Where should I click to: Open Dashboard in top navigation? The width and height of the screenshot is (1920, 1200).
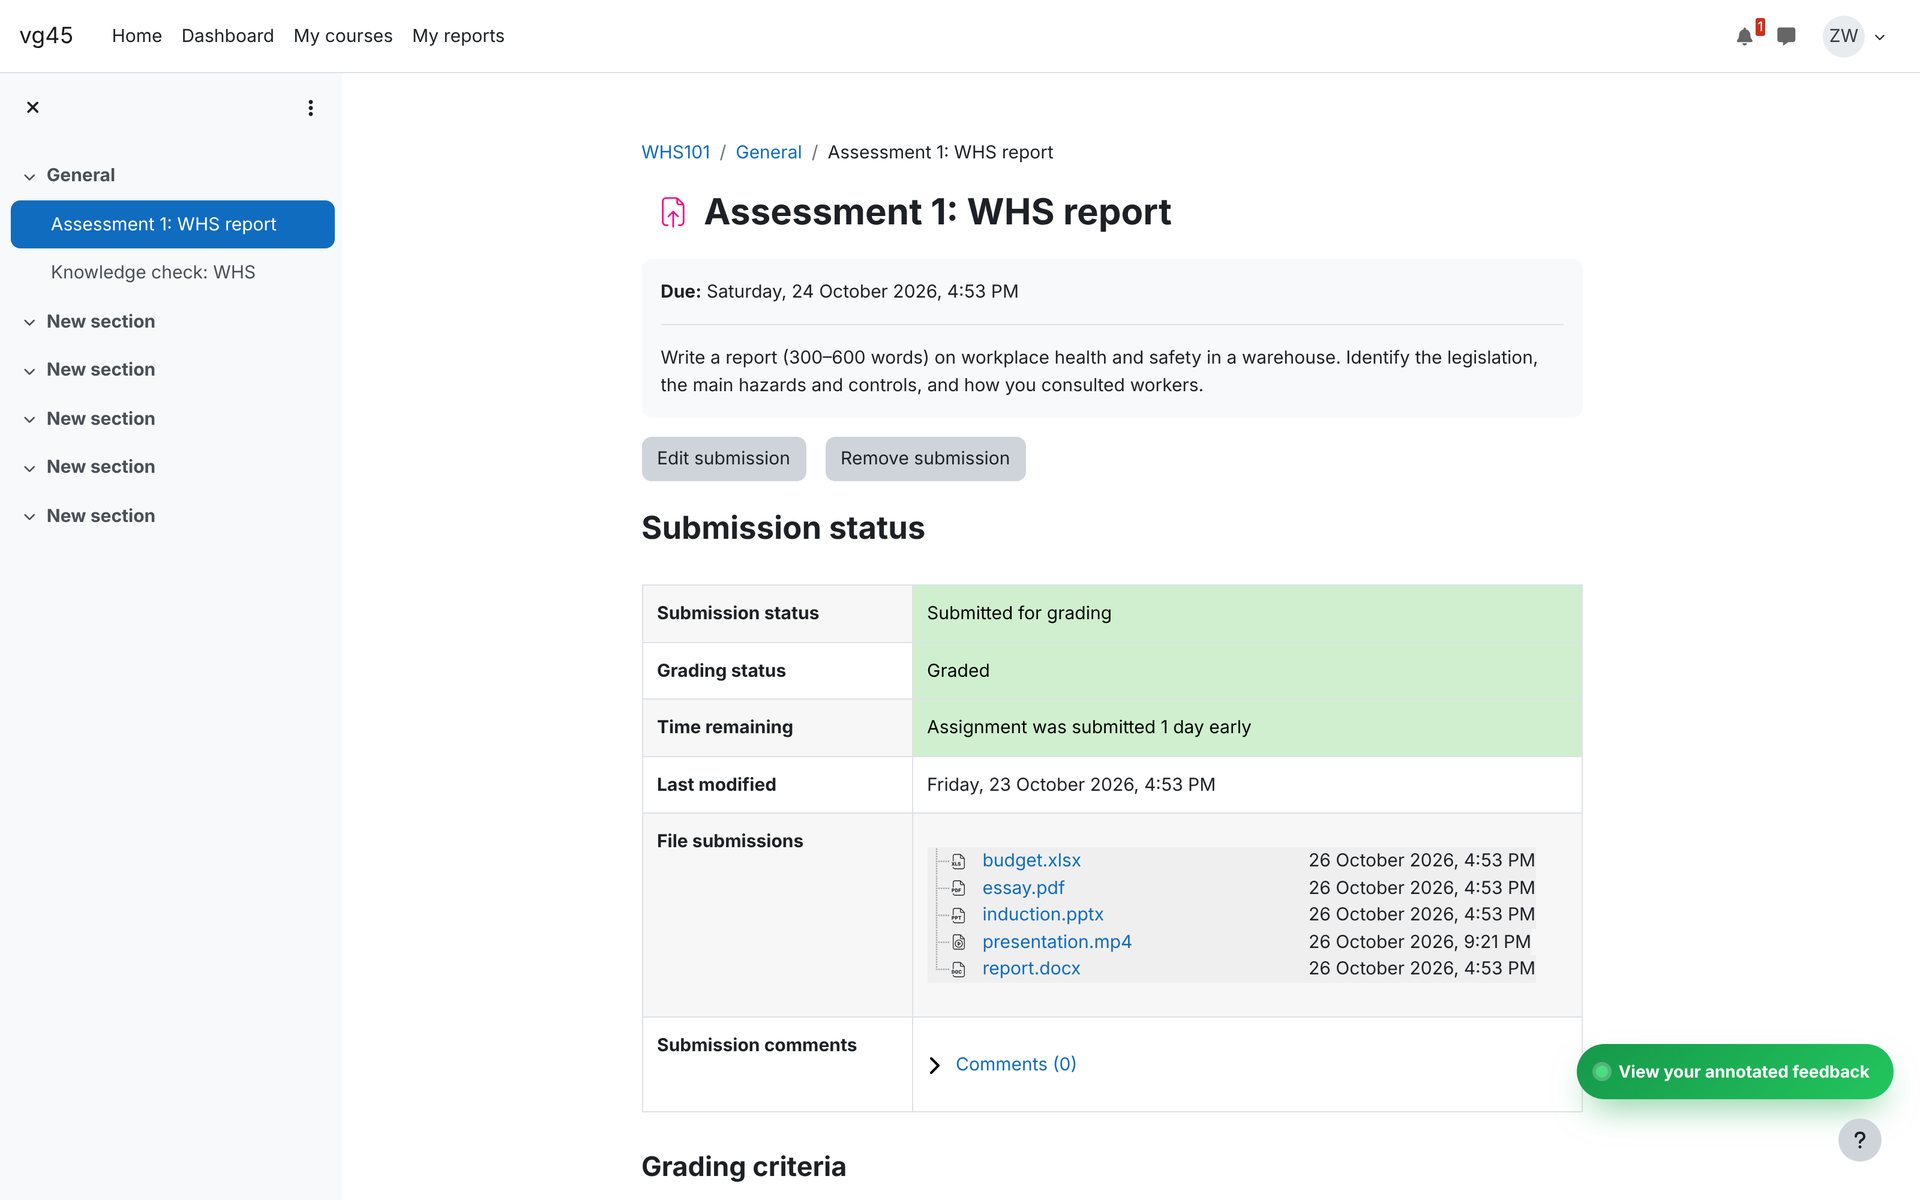click(228, 36)
